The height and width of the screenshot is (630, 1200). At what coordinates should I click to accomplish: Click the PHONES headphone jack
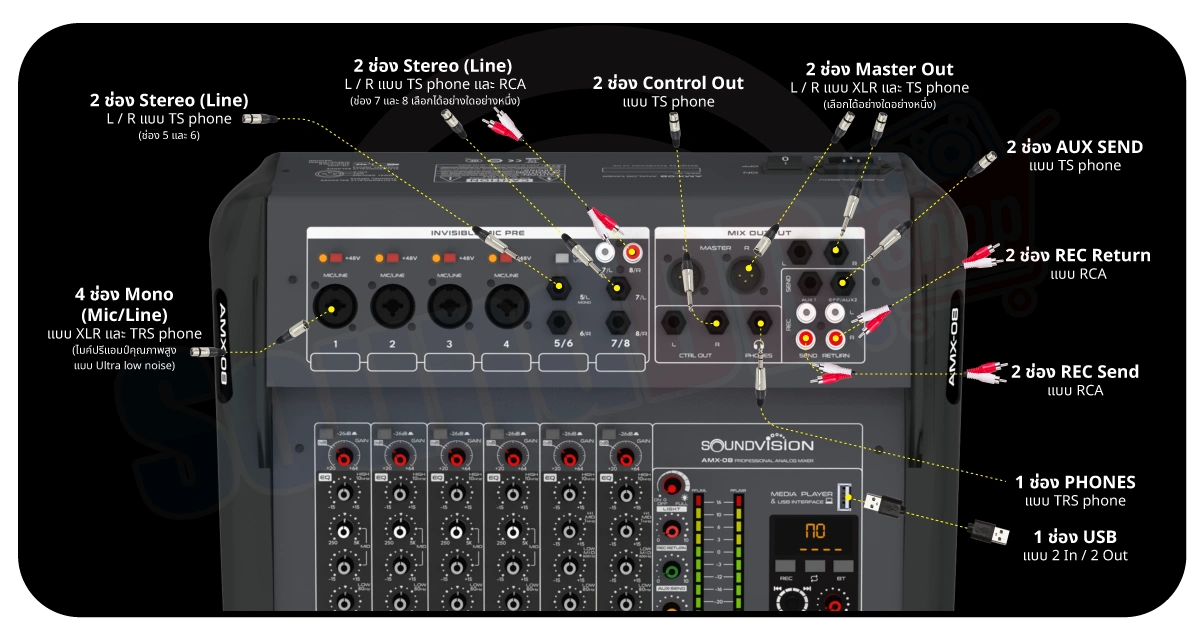[x=762, y=324]
